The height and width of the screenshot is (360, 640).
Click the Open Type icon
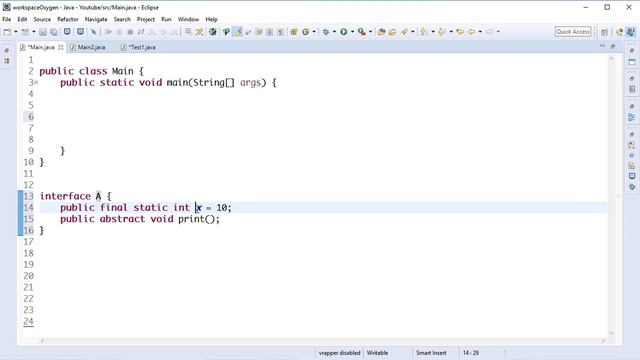coord(381,32)
